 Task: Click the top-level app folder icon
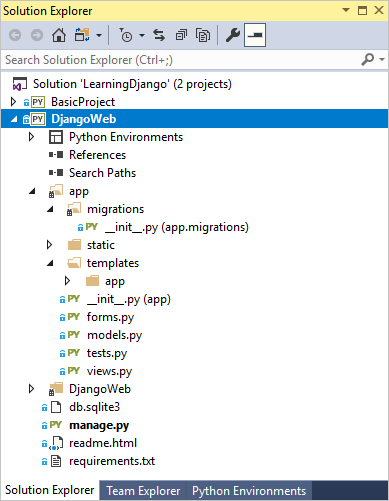[x=56, y=191]
